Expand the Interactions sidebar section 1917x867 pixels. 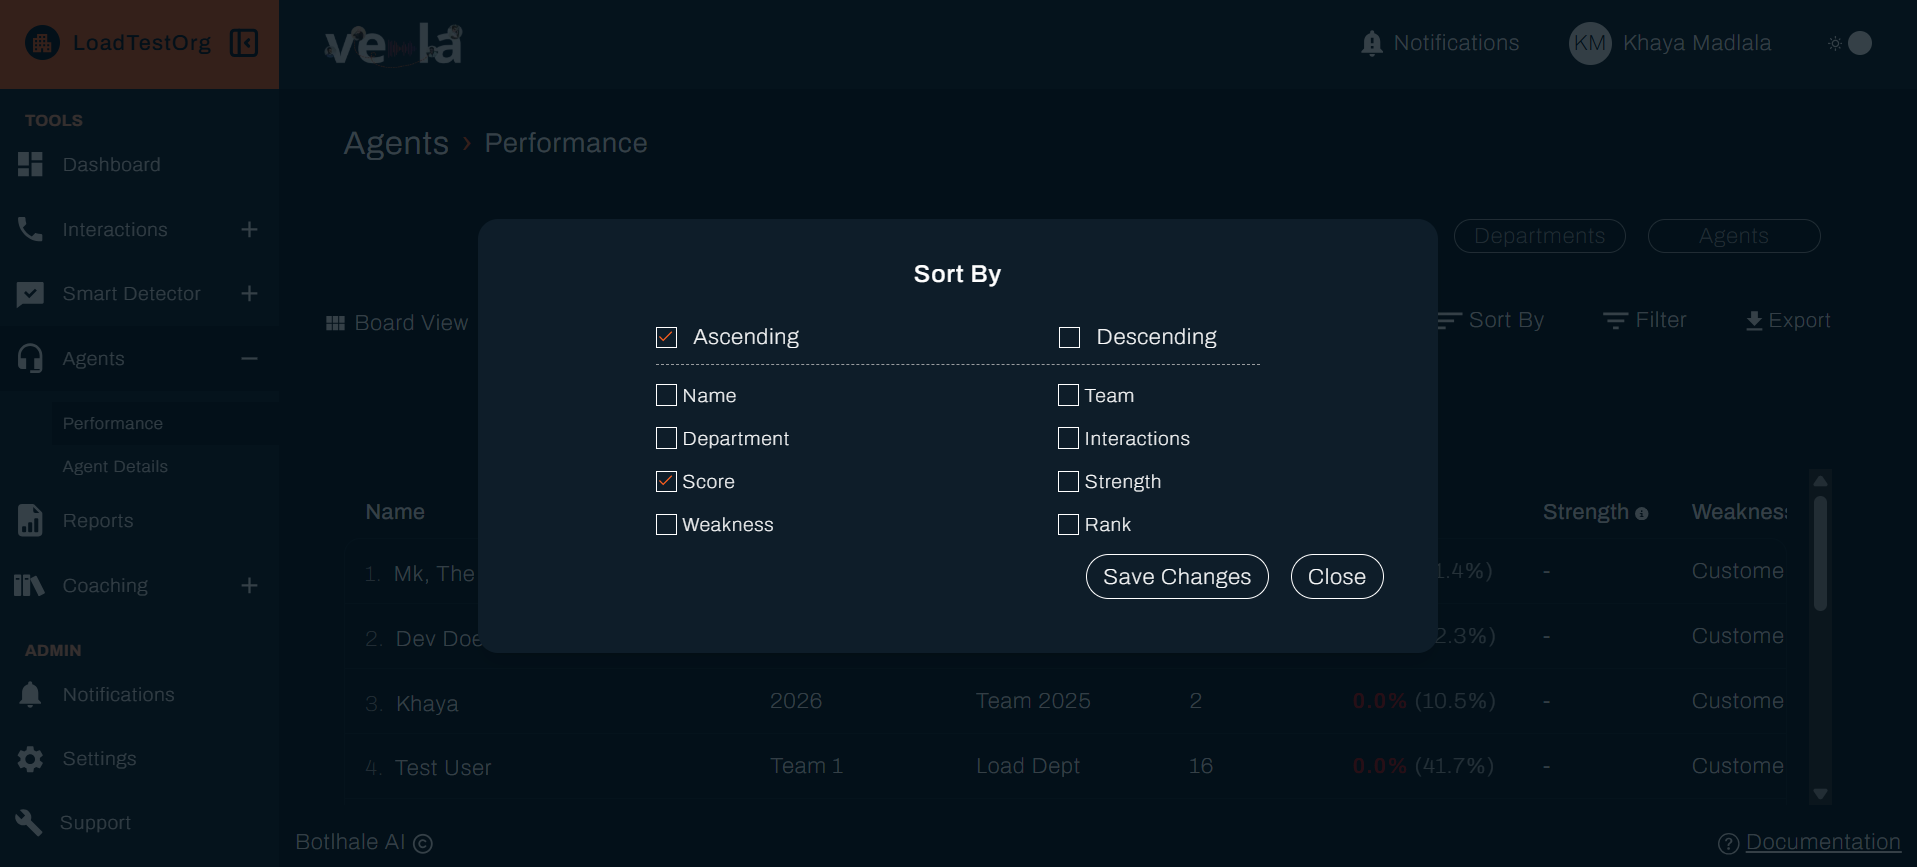pos(249,230)
